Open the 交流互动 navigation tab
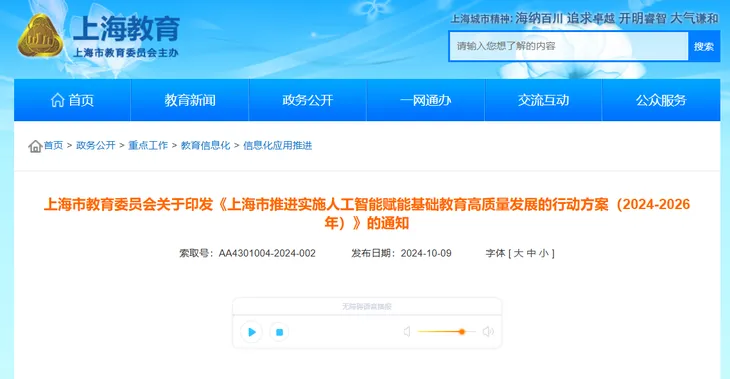This screenshot has height=379, width=730. click(x=543, y=100)
